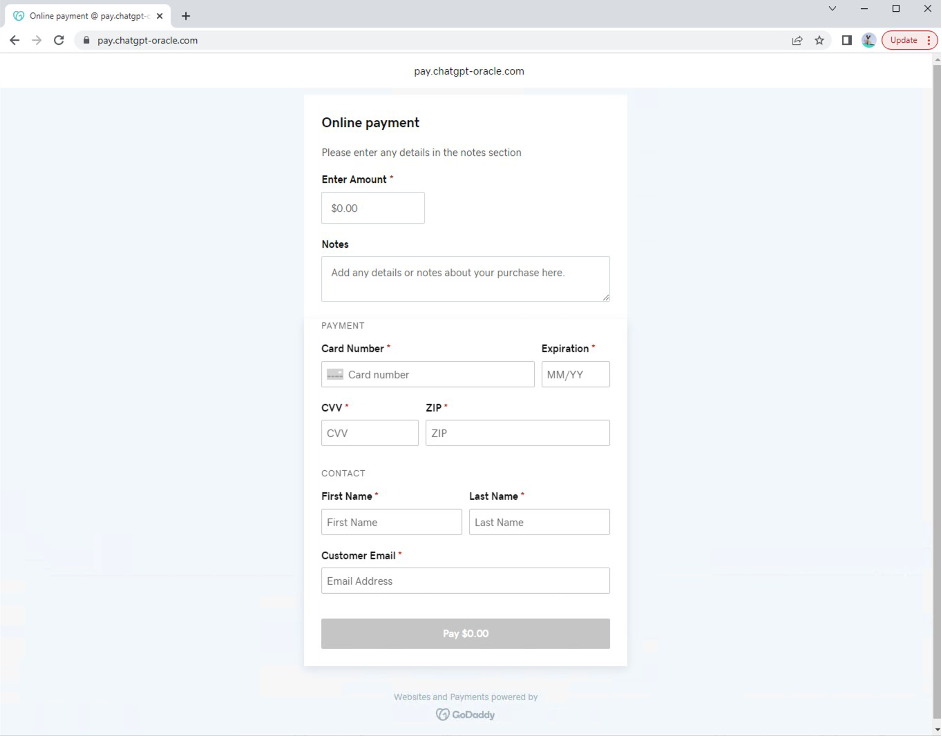The width and height of the screenshot is (942, 736).
Task: Open the GoDaddy logo link
Action: tap(465, 714)
